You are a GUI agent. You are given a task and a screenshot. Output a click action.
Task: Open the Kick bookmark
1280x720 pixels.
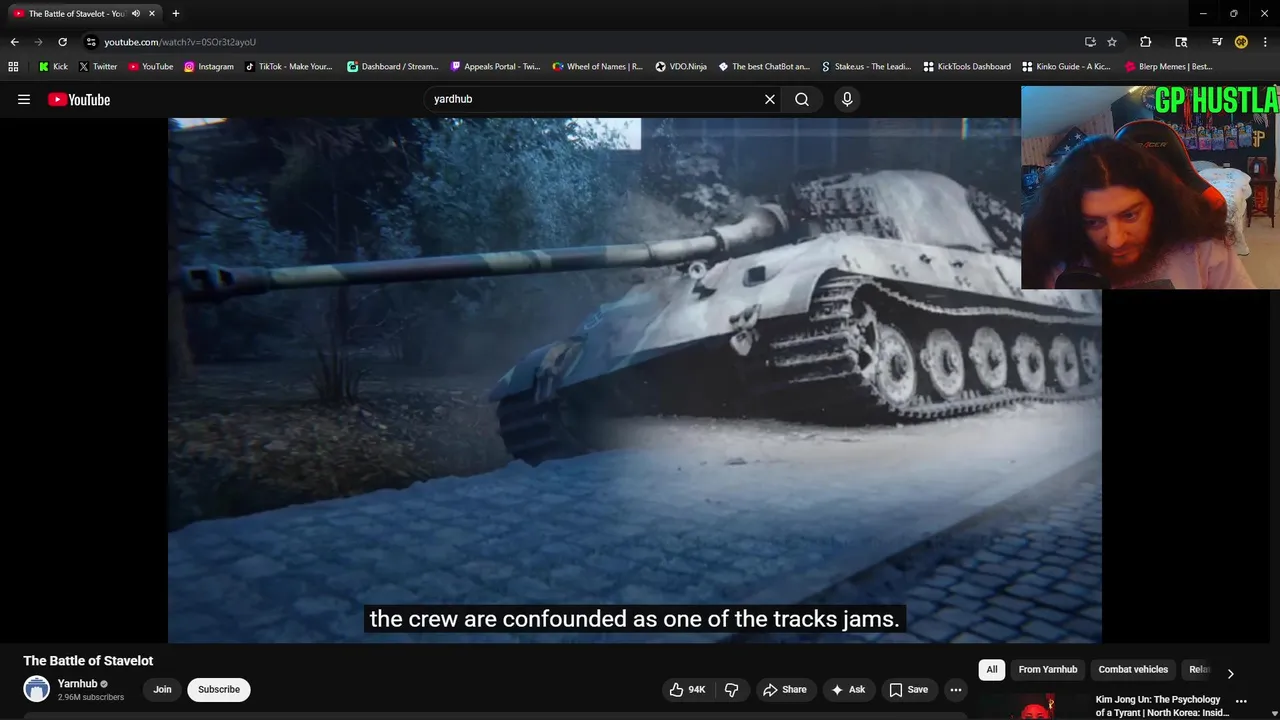point(53,67)
